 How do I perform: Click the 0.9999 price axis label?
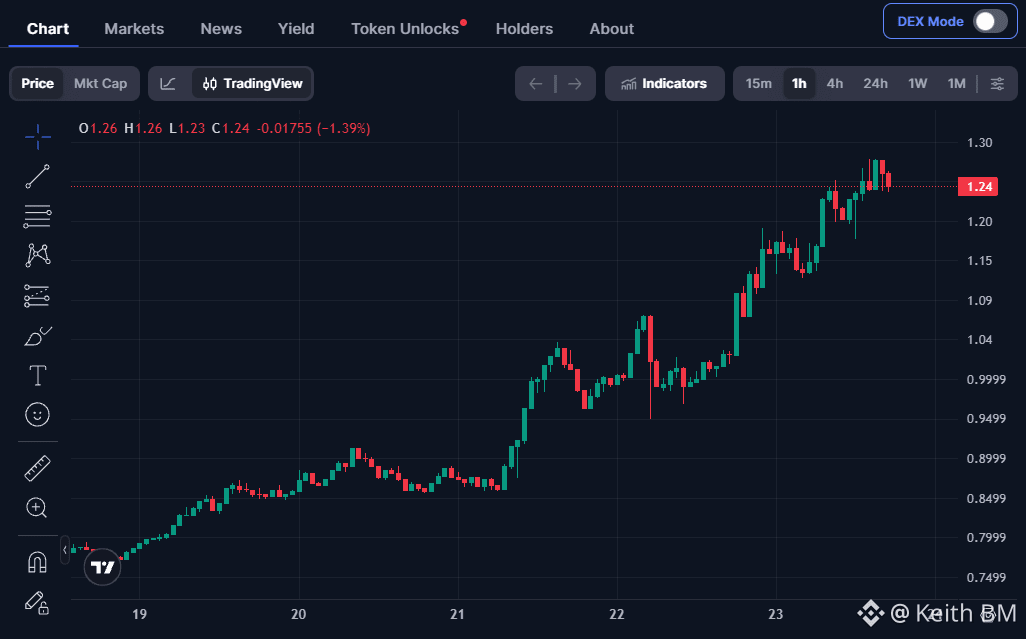[x=986, y=379]
